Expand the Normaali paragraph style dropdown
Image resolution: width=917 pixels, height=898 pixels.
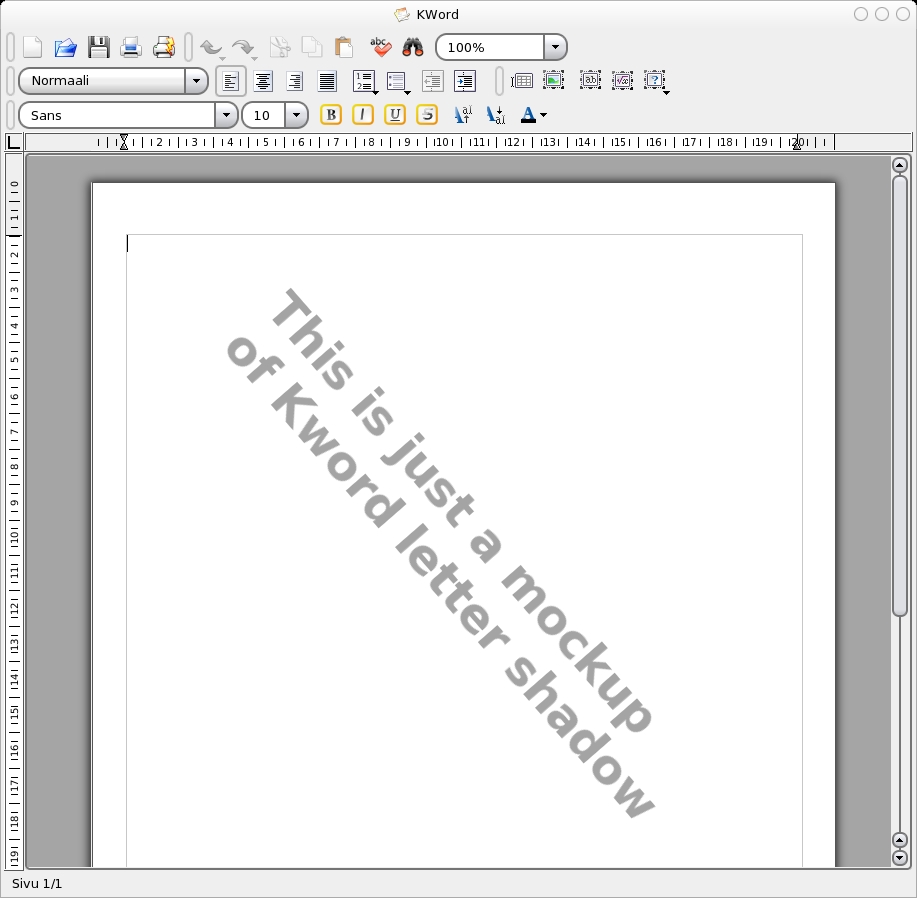click(x=196, y=81)
